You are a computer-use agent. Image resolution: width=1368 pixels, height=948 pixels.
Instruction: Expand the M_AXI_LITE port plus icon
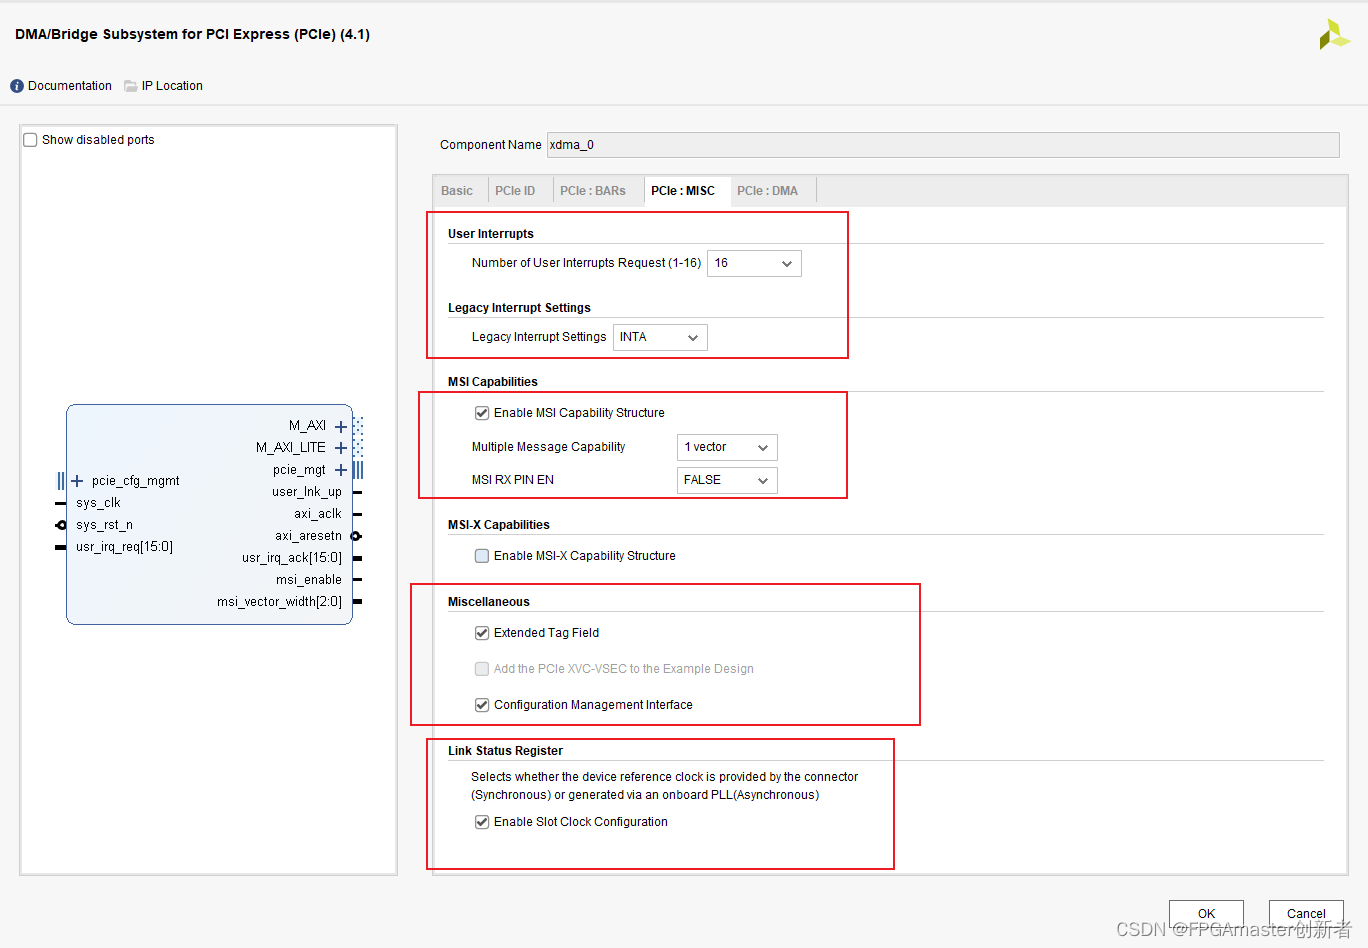coord(341,448)
